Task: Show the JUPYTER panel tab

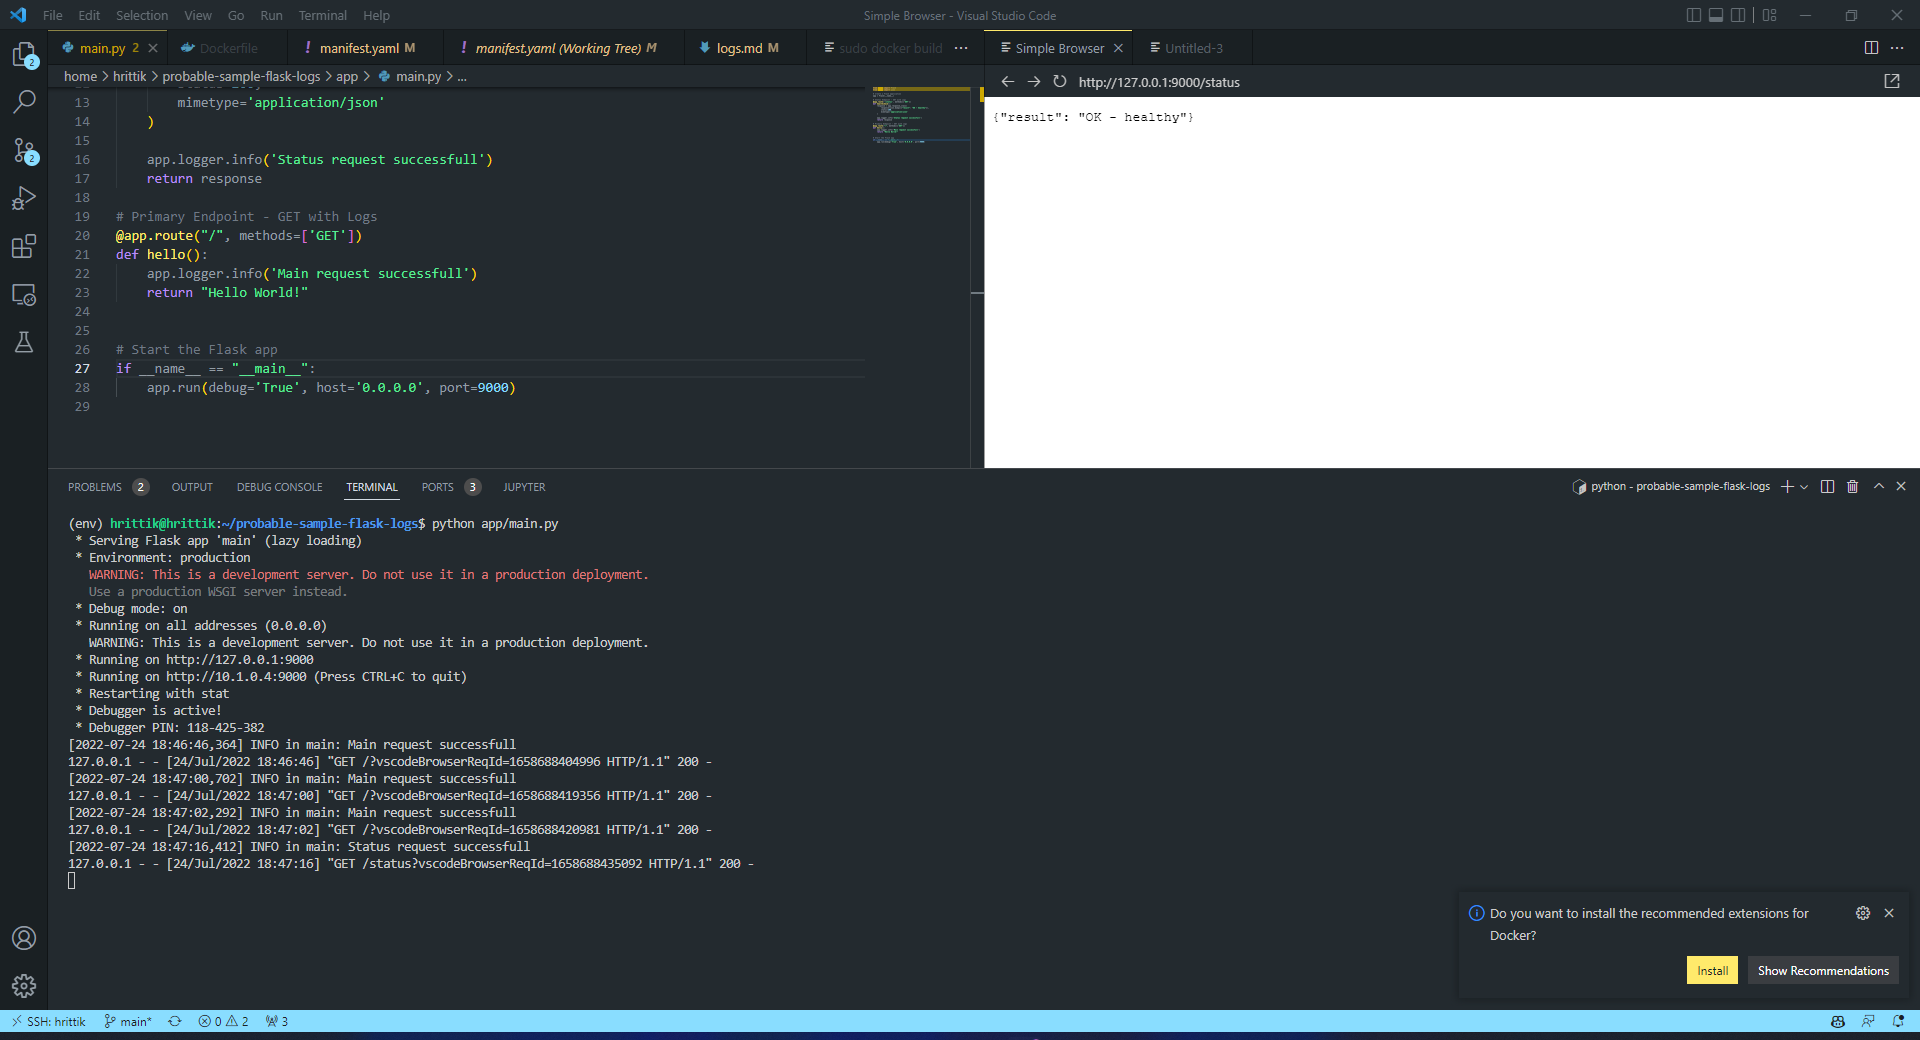Action: (x=524, y=487)
